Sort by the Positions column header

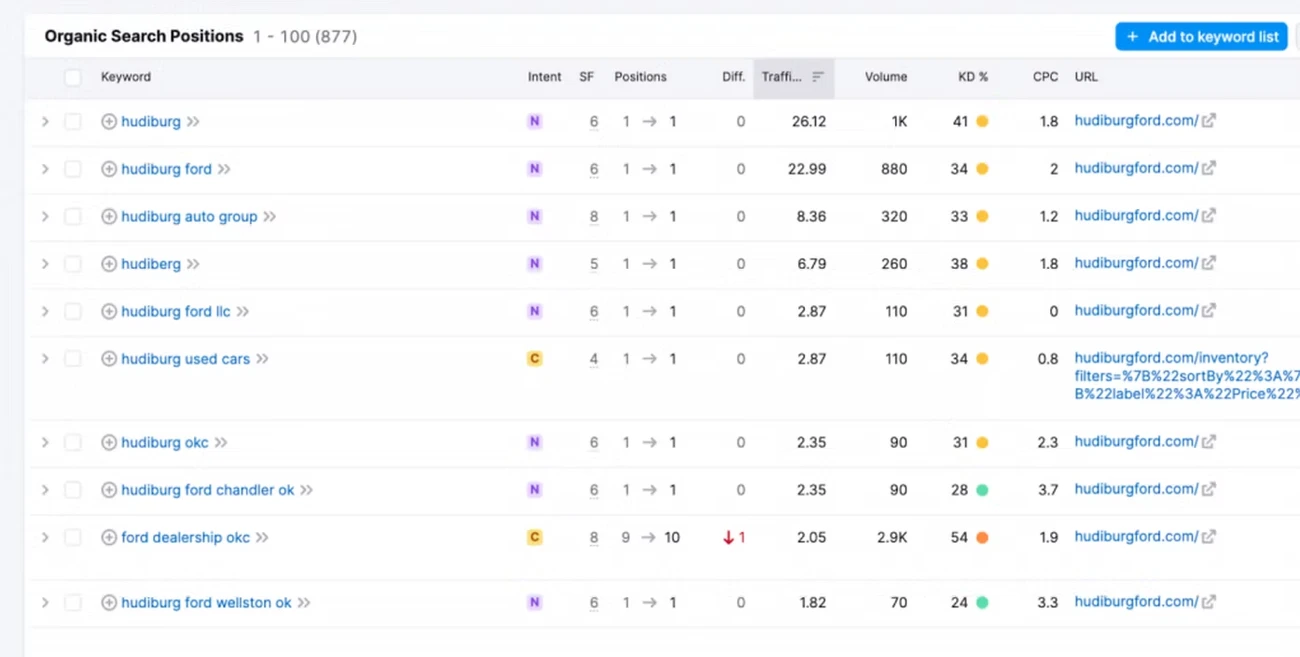pos(640,77)
